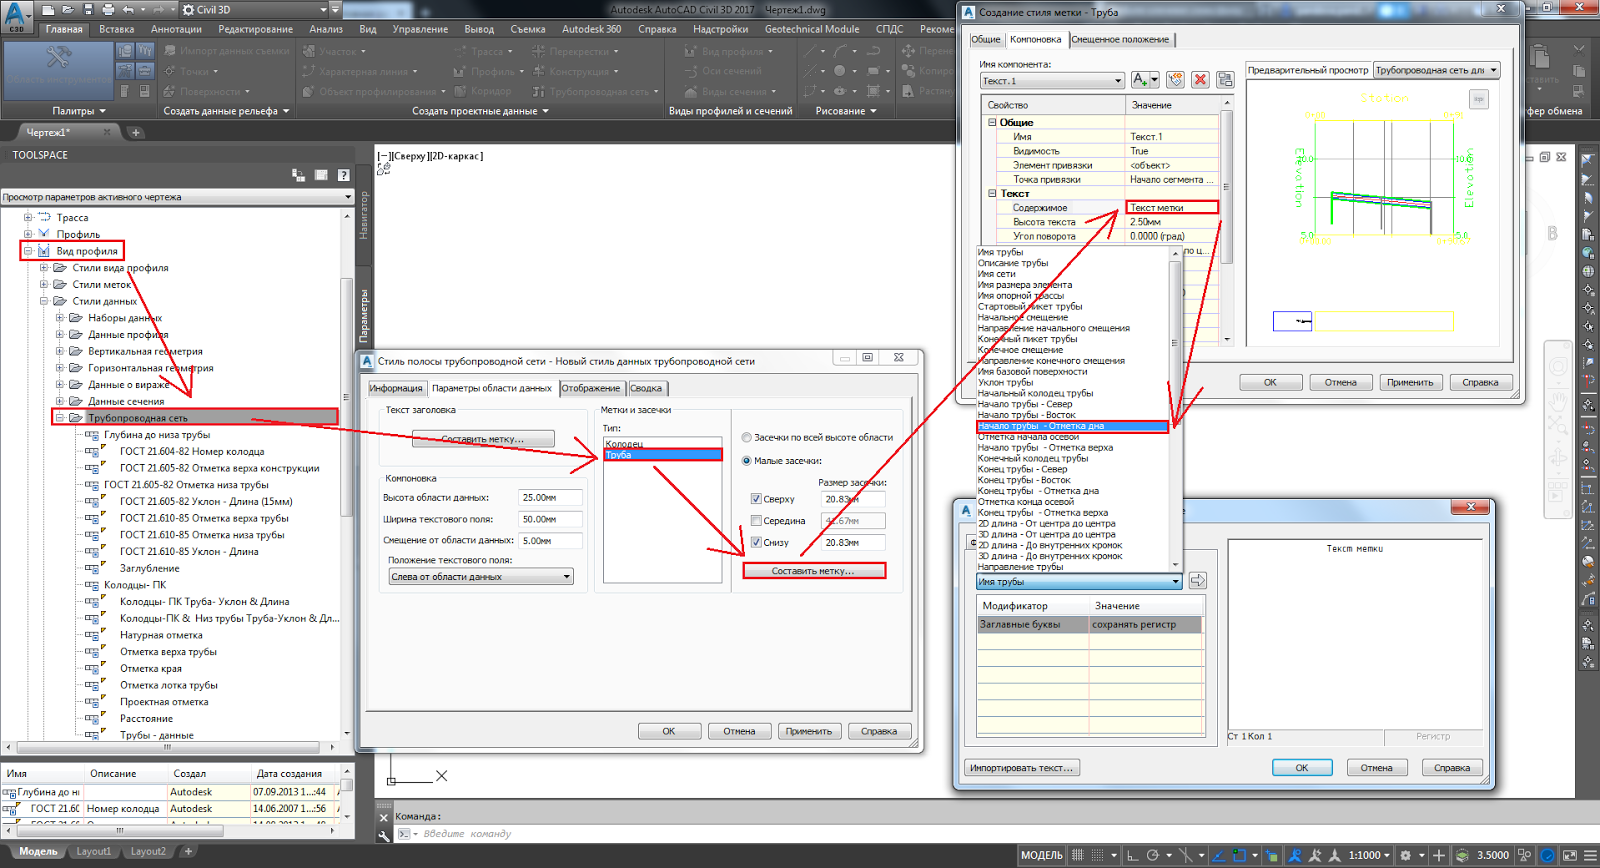Select the Натурная отметка tree item
Viewport: 1600px width, 868px height.
tap(161, 635)
